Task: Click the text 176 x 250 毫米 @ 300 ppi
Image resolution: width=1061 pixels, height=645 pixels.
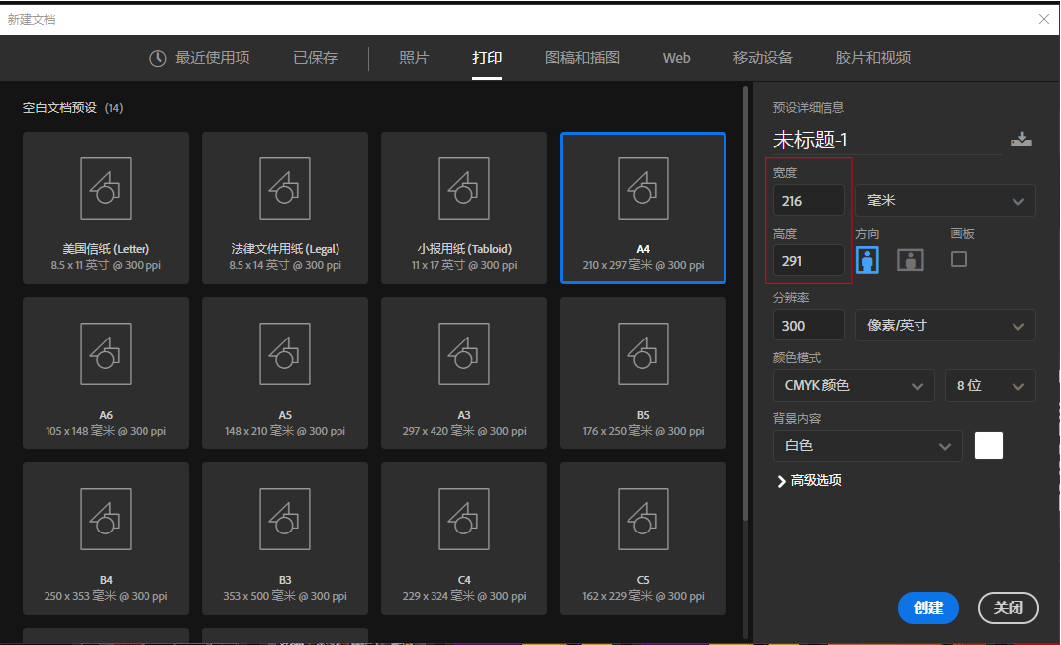Action: (644, 431)
